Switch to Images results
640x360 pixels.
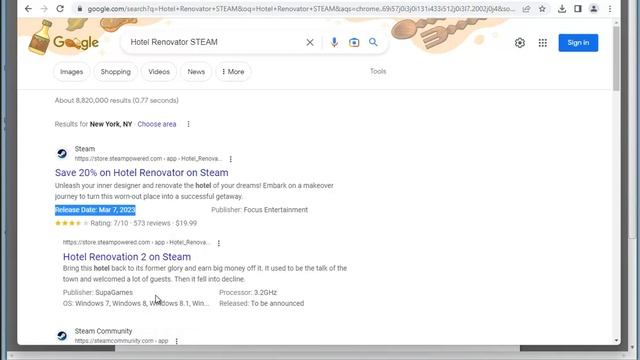71,72
